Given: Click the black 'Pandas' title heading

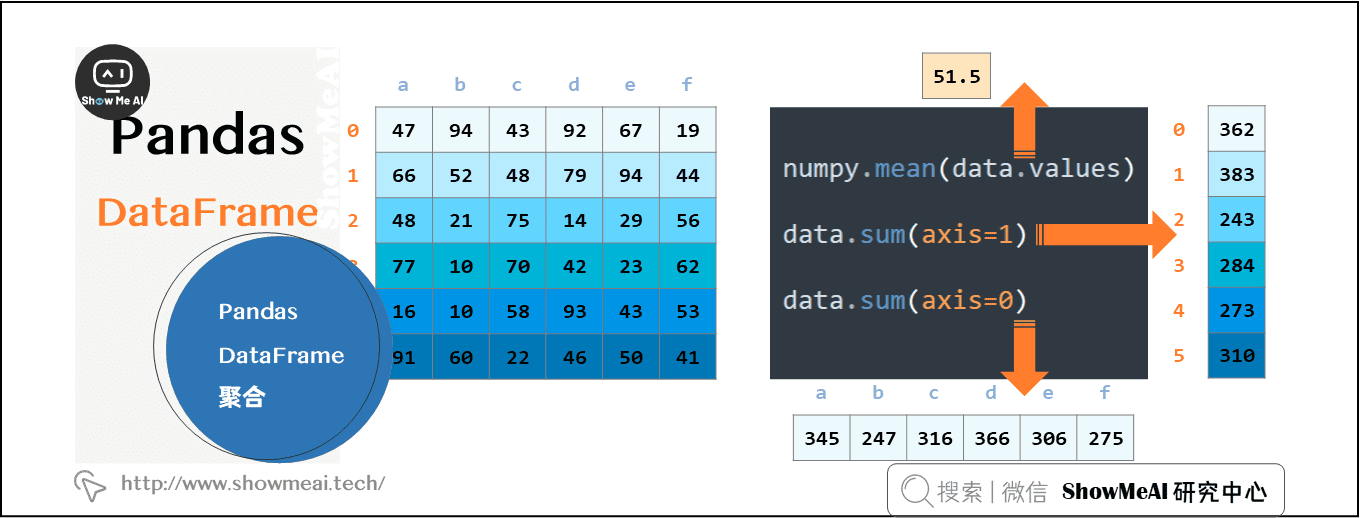Looking at the screenshot, I should click(207, 134).
